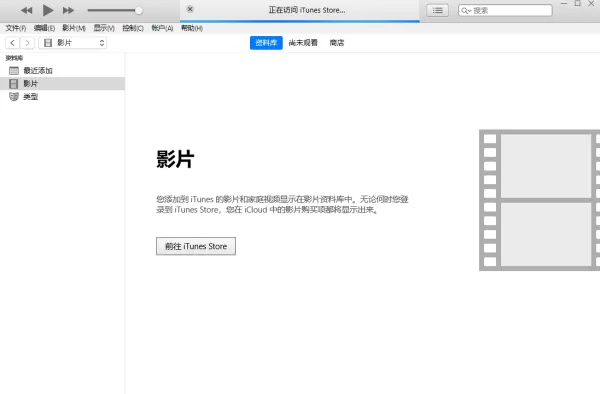Viewport: 600px width, 394px height.
Task: Open the 帮助(H) menu
Action: tap(192, 28)
